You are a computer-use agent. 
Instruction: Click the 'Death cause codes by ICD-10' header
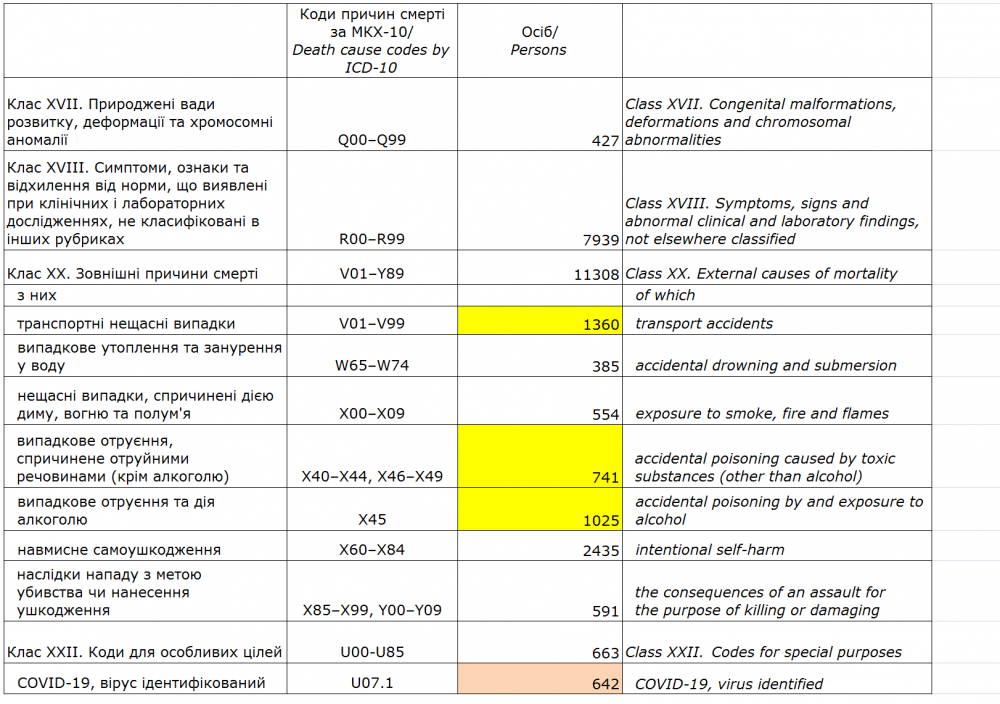[371, 41]
